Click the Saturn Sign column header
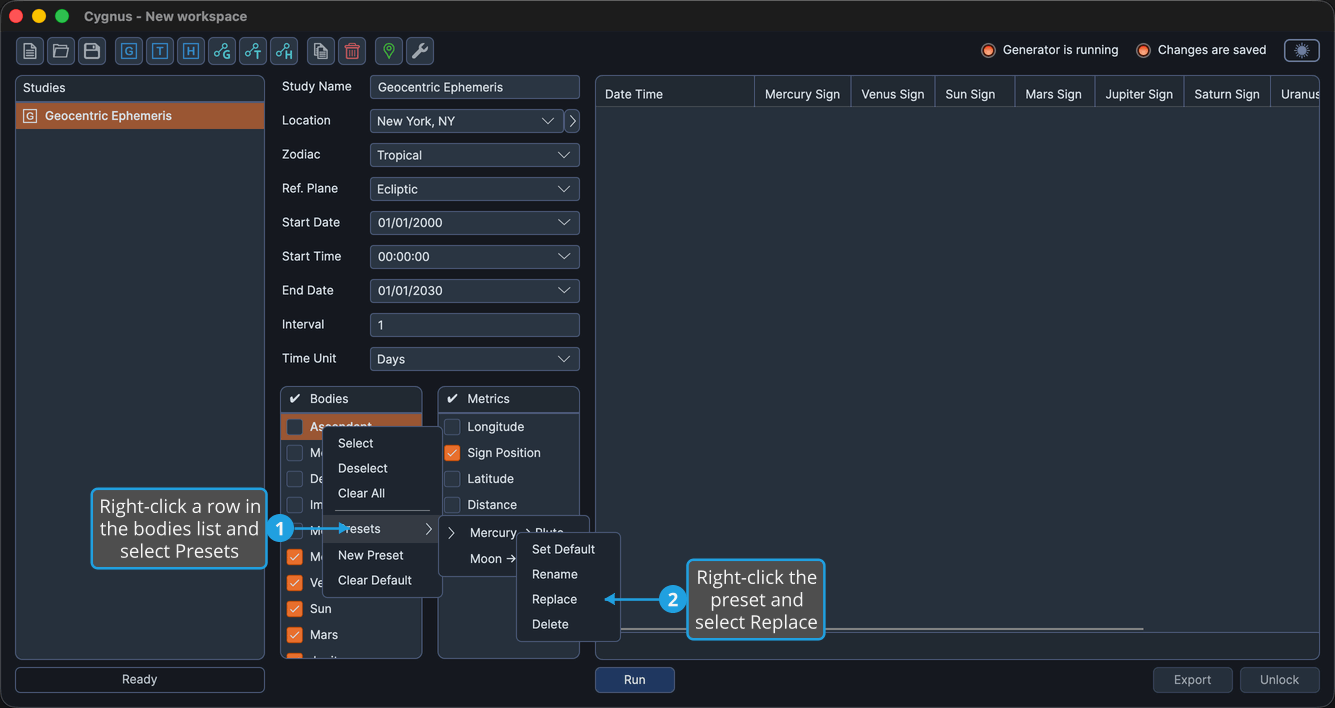Image resolution: width=1335 pixels, height=708 pixels. [1227, 94]
